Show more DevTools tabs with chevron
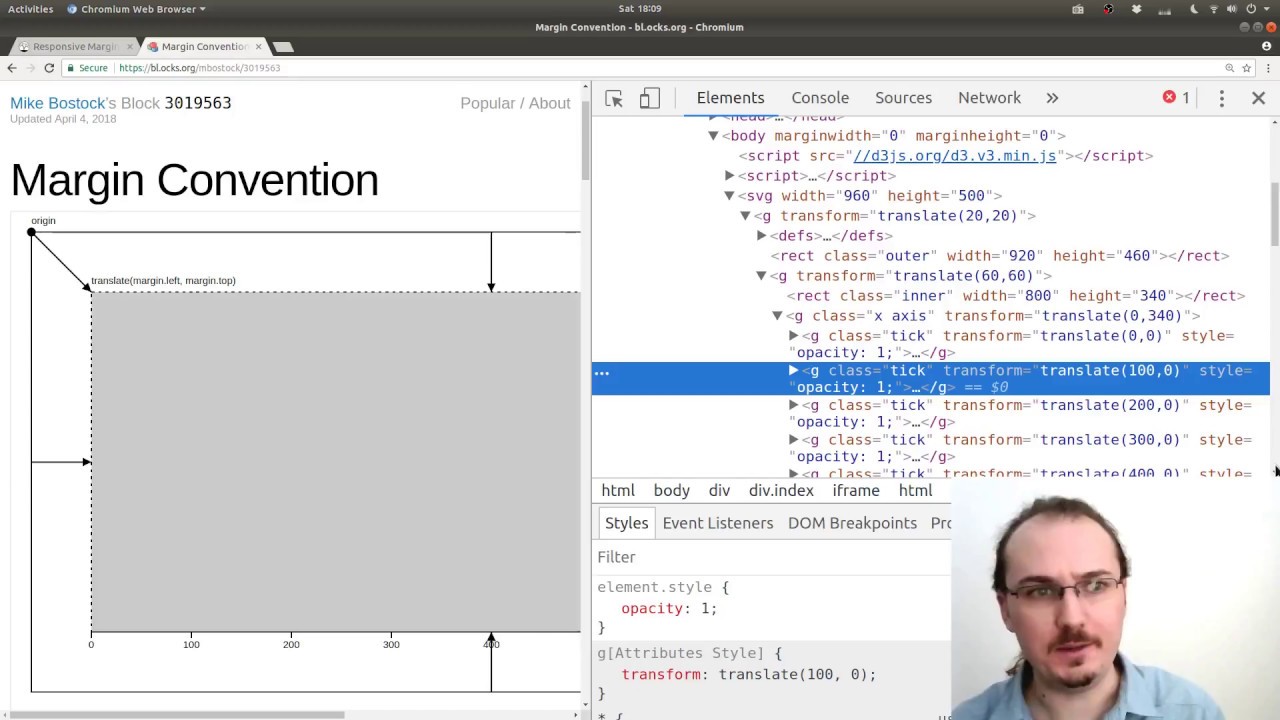Viewport: 1280px width, 720px height. pos(1052,98)
